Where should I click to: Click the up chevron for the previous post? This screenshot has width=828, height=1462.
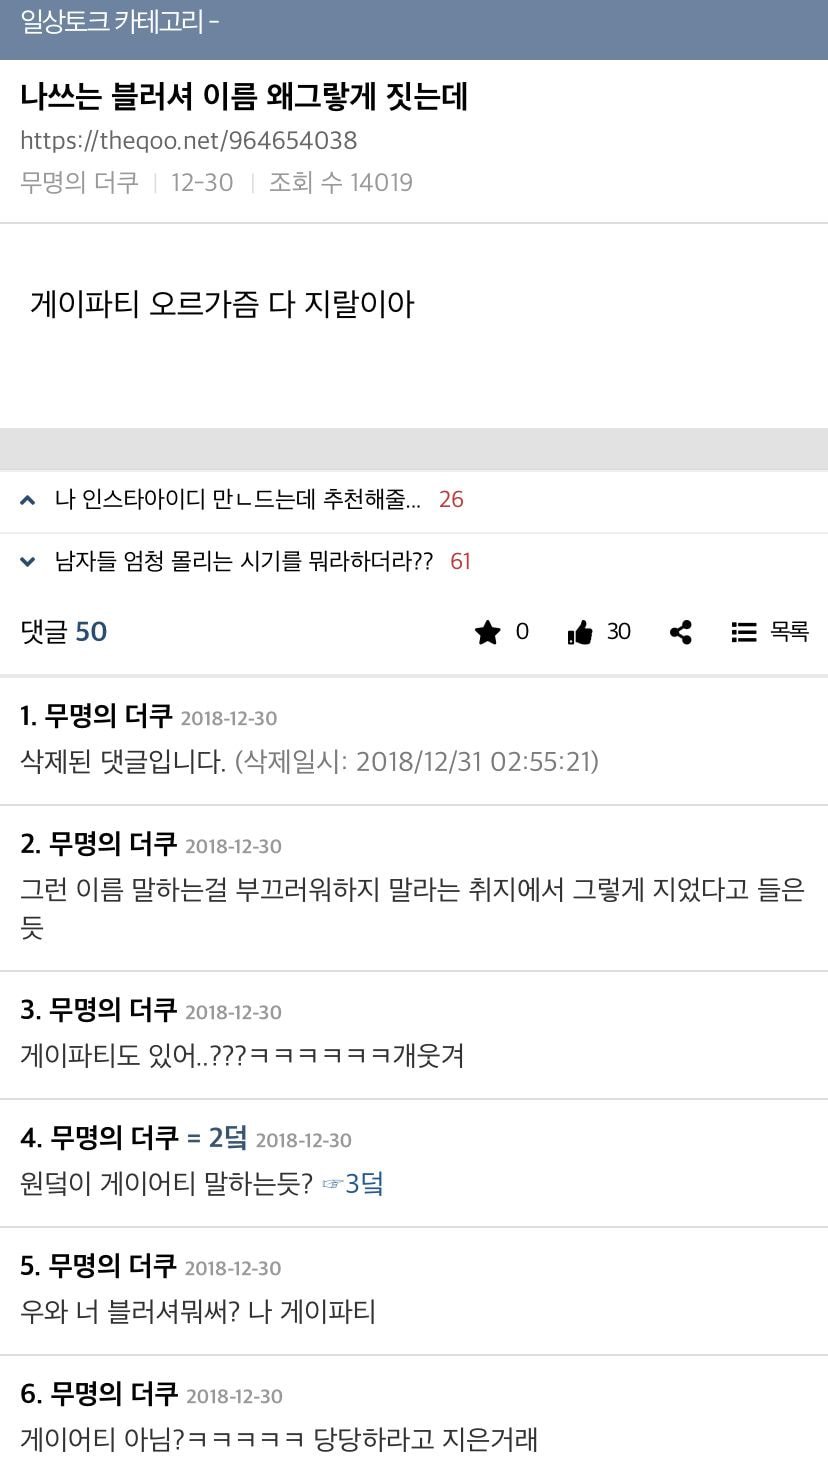27,500
